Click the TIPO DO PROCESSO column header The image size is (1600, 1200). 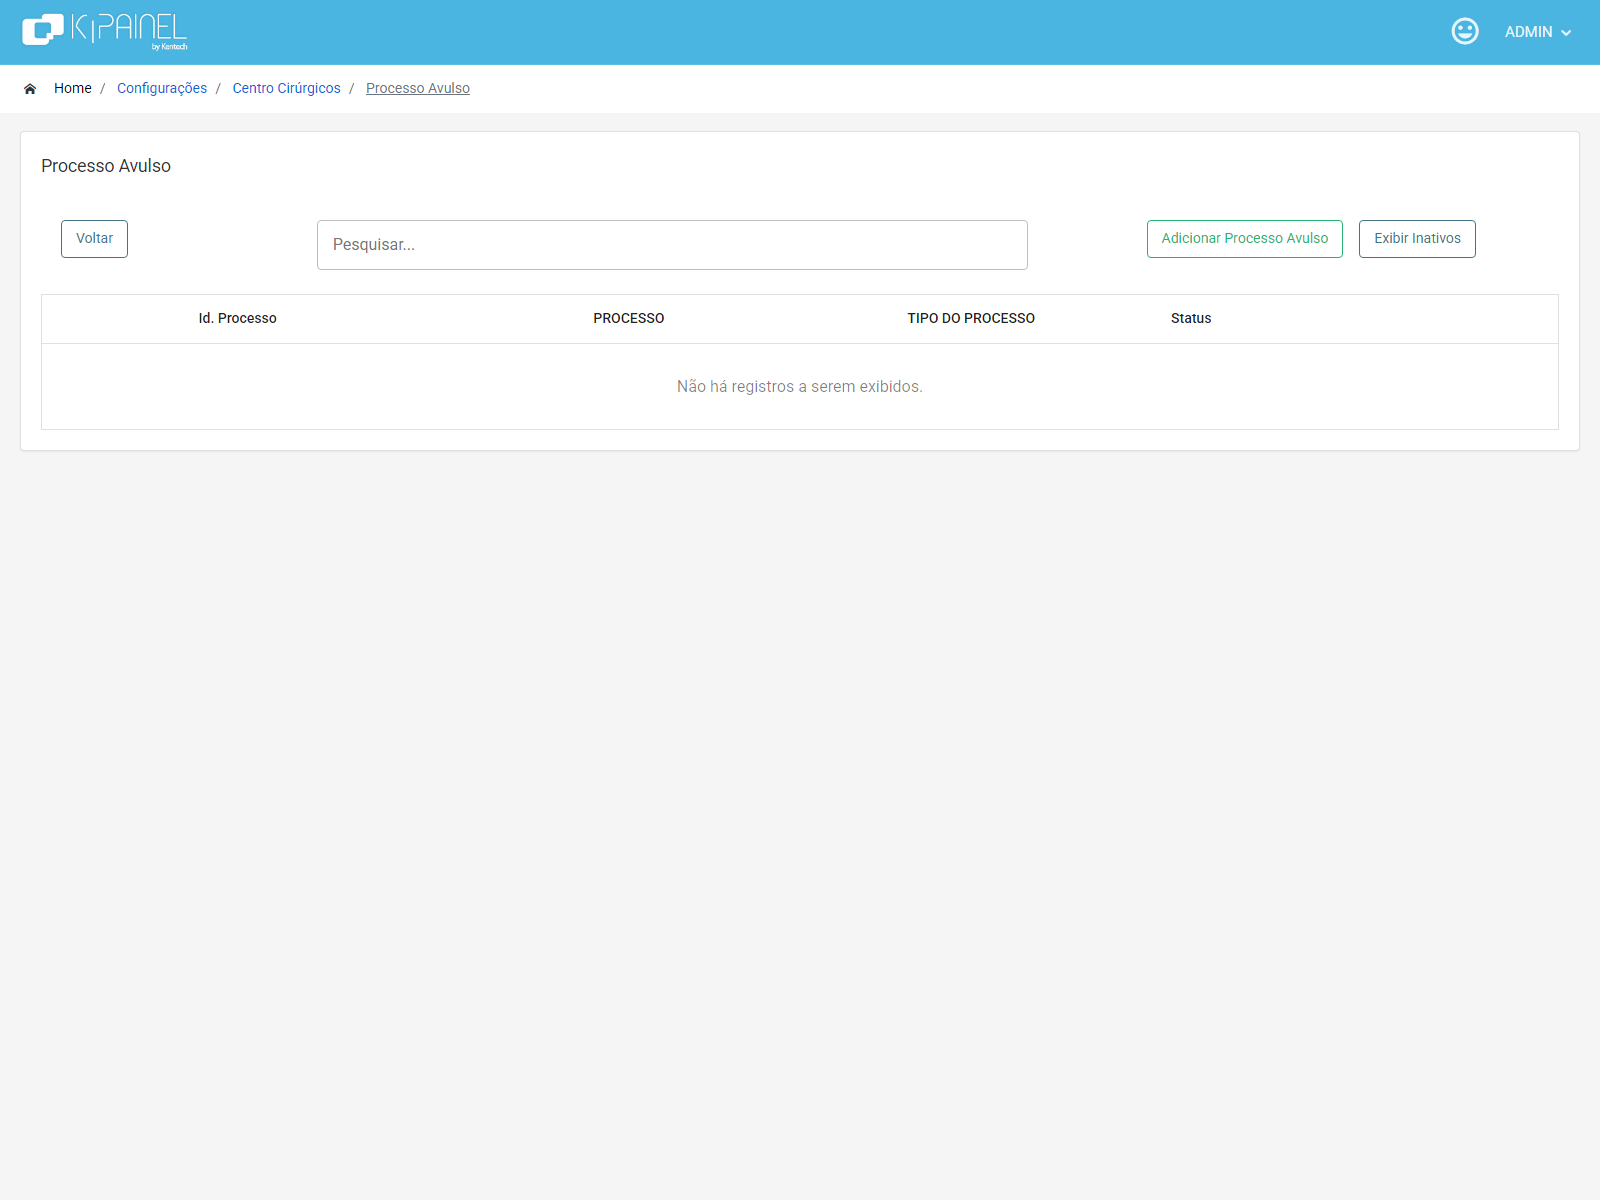pos(971,318)
